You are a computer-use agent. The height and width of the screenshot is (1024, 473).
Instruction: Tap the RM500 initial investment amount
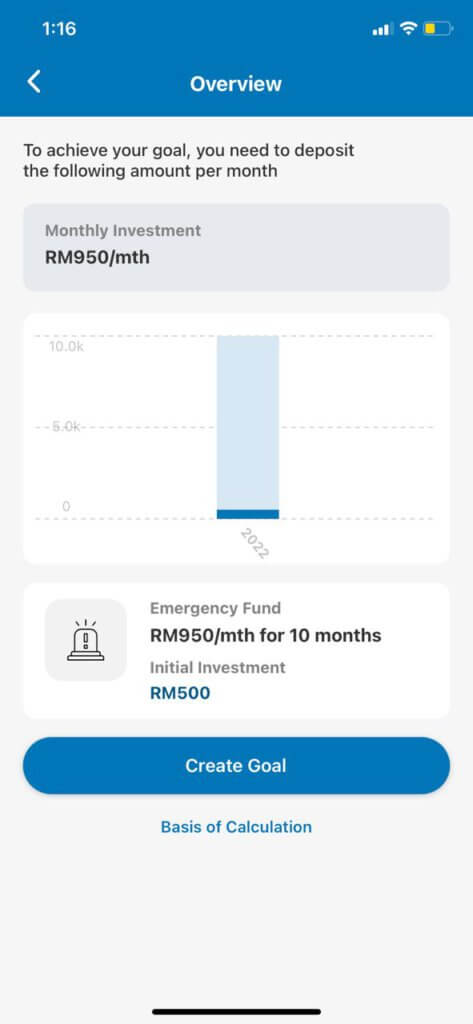click(180, 693)
